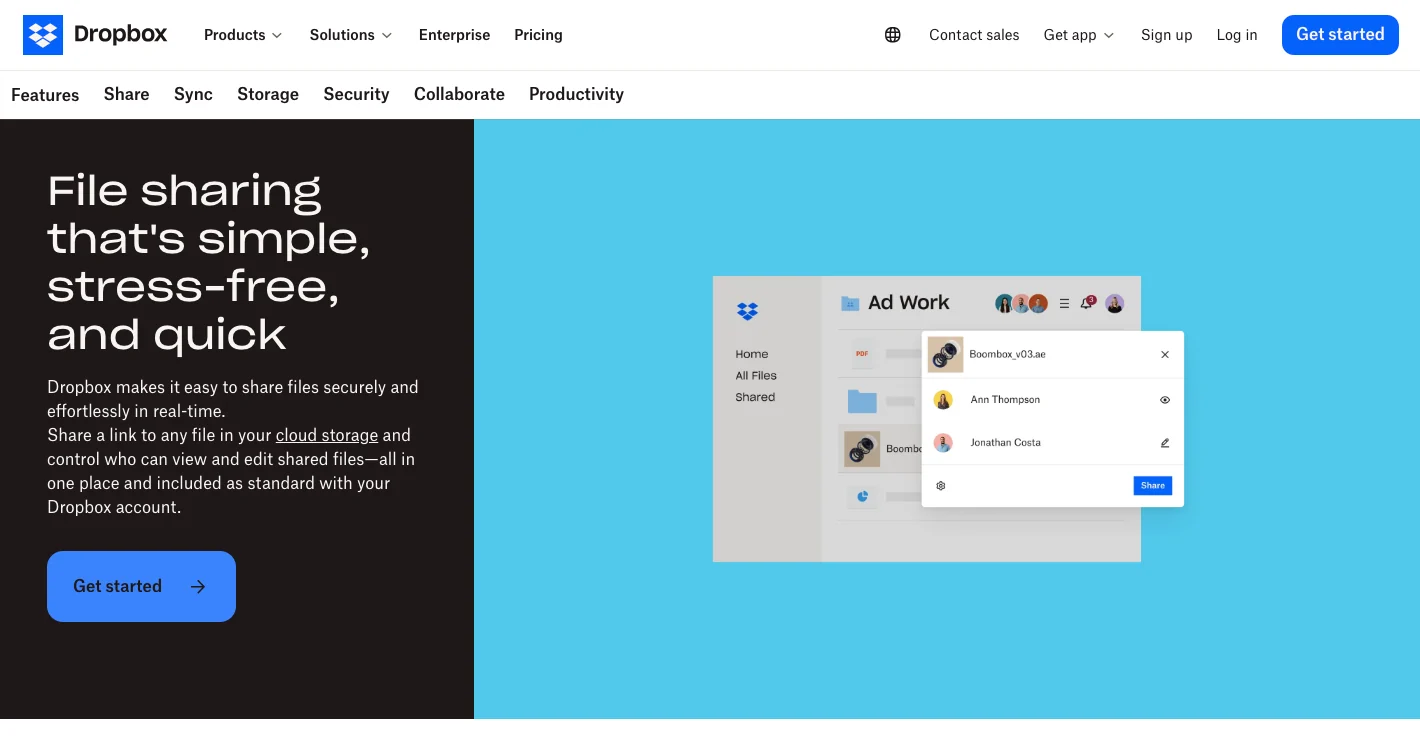Follow the cloud storage link in the paragraph
Screen dimensions: 1420x736
[327, 435]
